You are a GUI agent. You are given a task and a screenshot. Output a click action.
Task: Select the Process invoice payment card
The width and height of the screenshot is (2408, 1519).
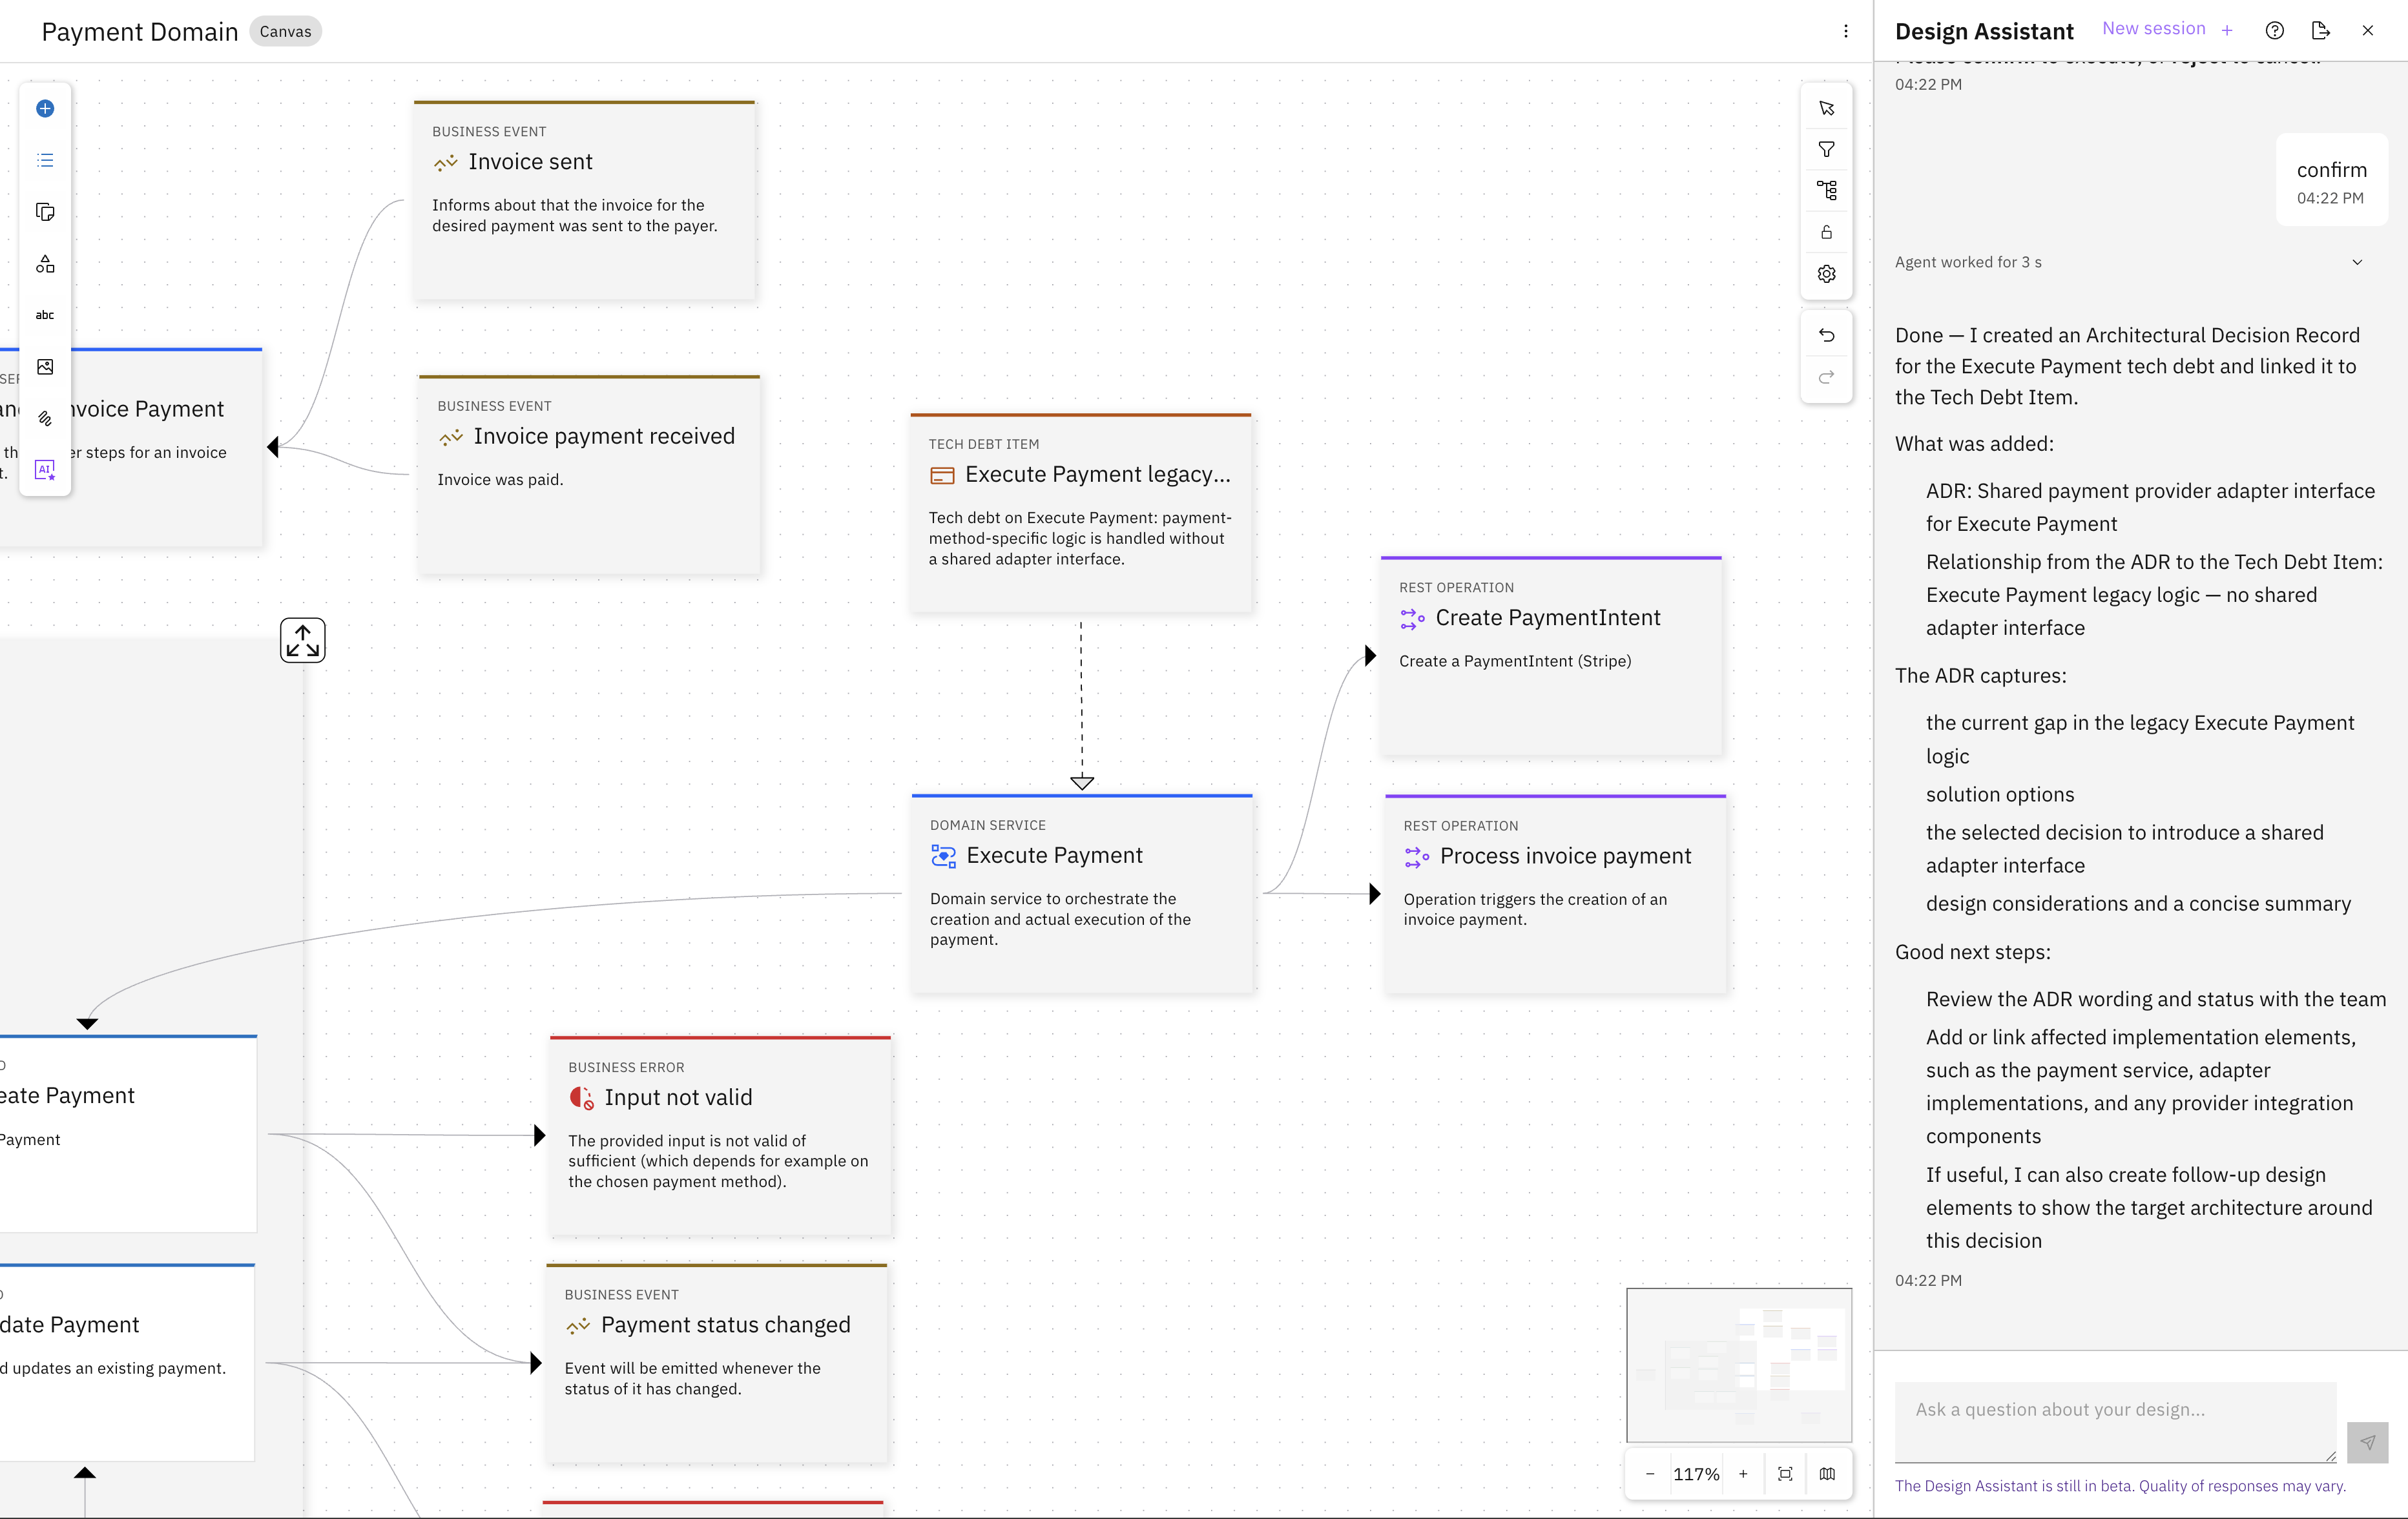point(1555,894)
